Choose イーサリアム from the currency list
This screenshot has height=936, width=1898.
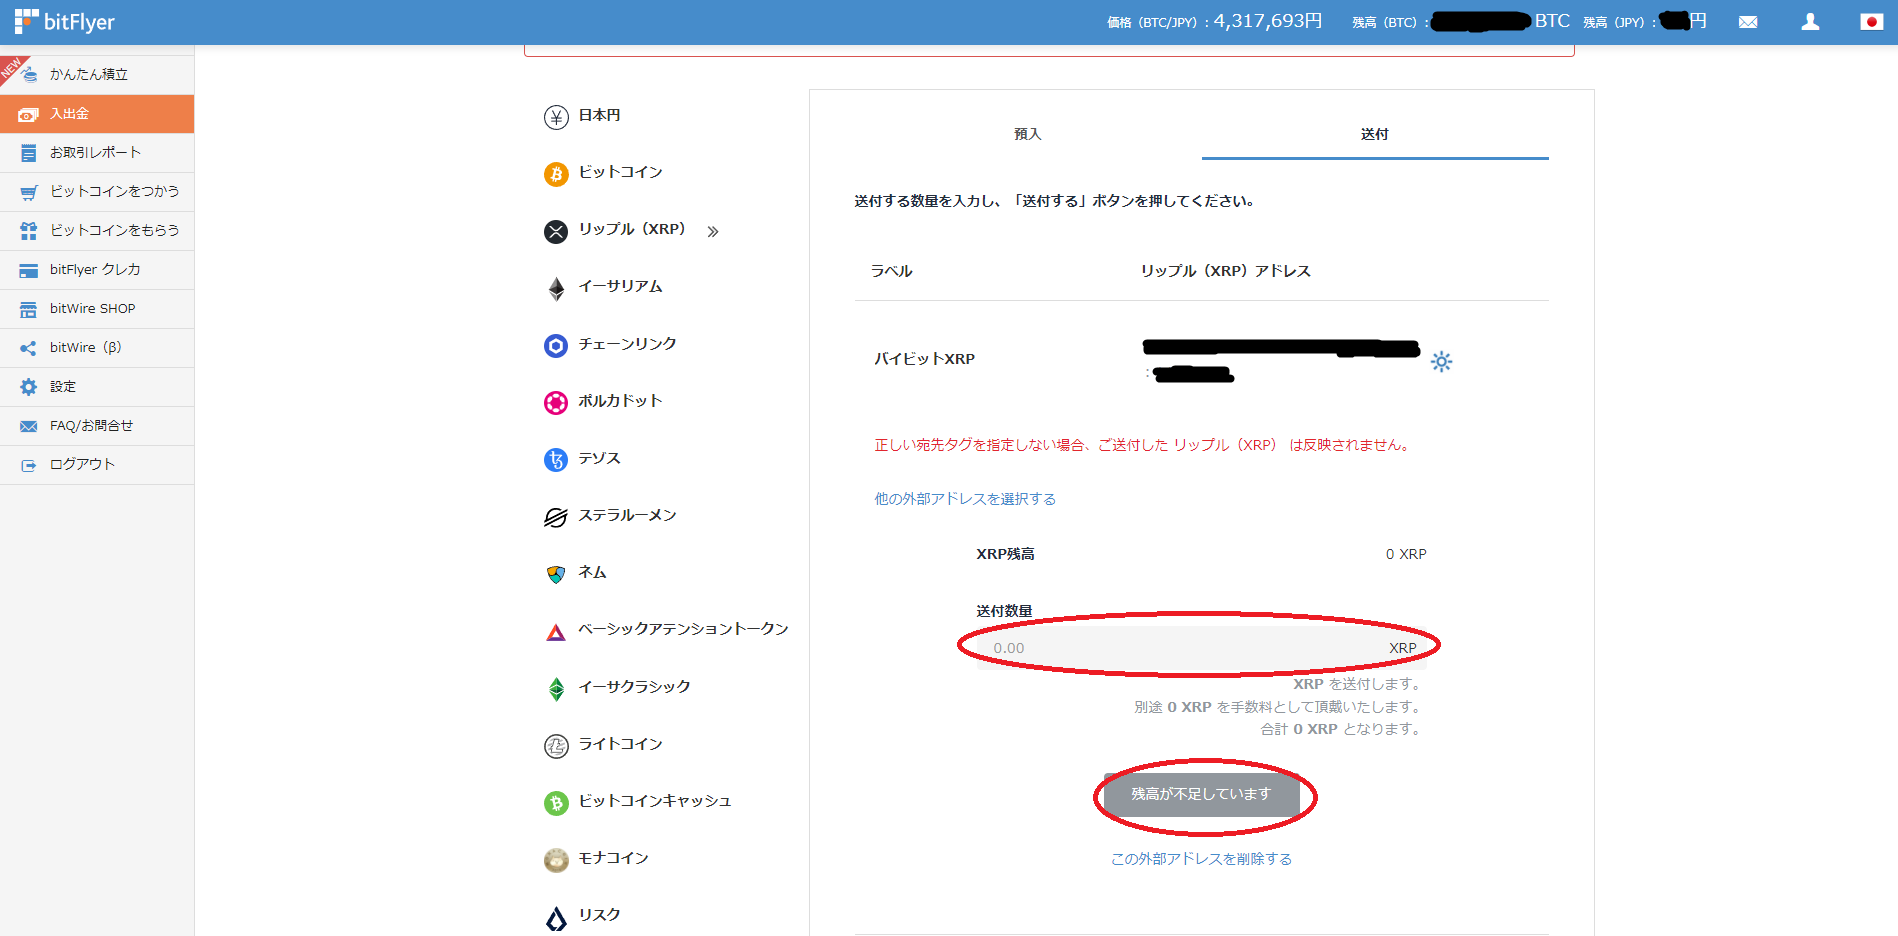(x=620, y=286)
